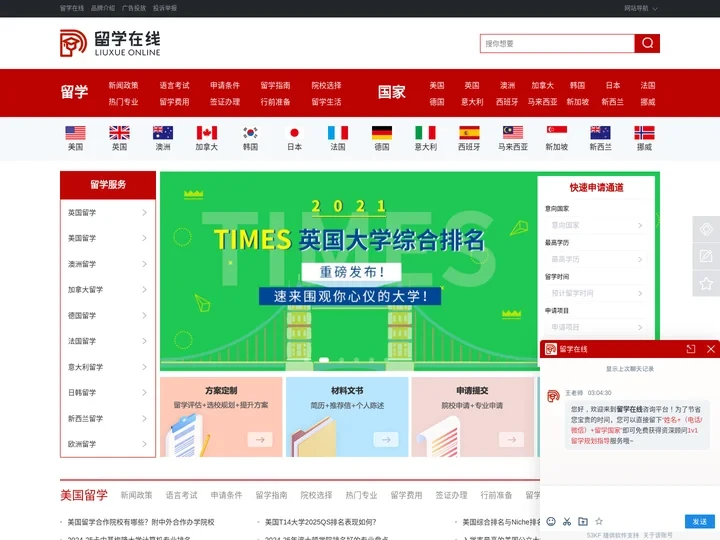Screen dimensions: 720x540
Task: Send the chat message with 发送
Action: [x=700, y=521]
